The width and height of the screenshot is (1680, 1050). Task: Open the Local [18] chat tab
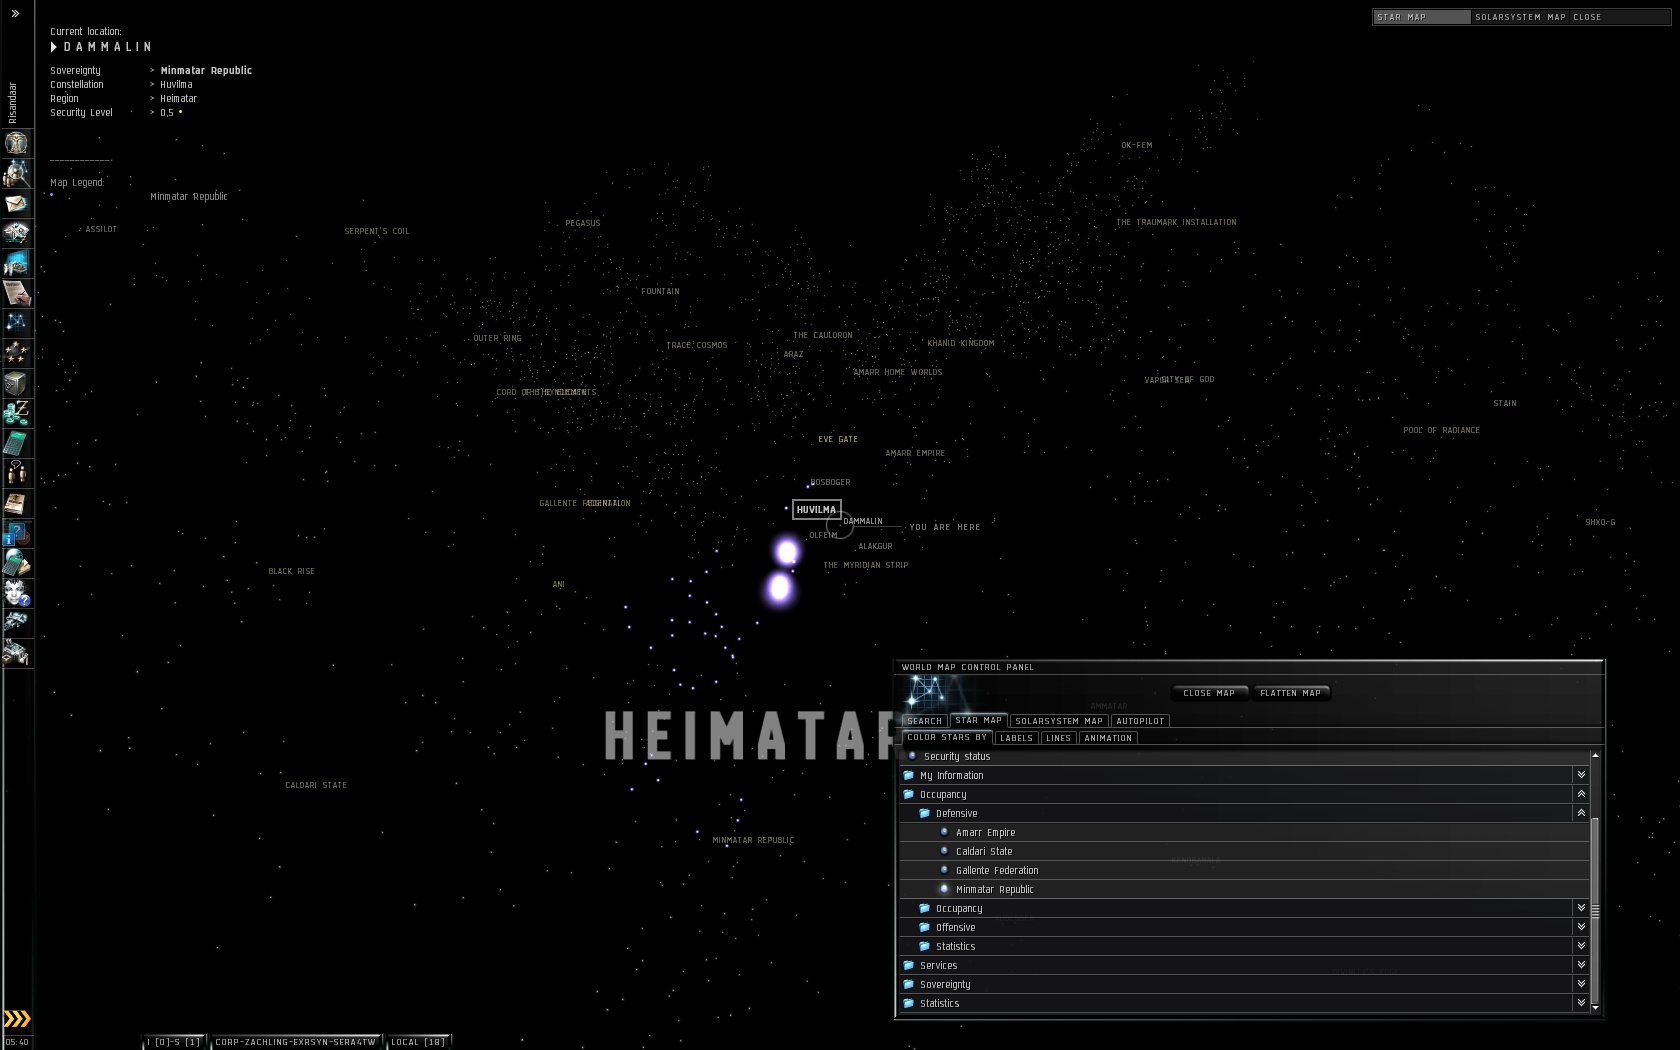418,1042
